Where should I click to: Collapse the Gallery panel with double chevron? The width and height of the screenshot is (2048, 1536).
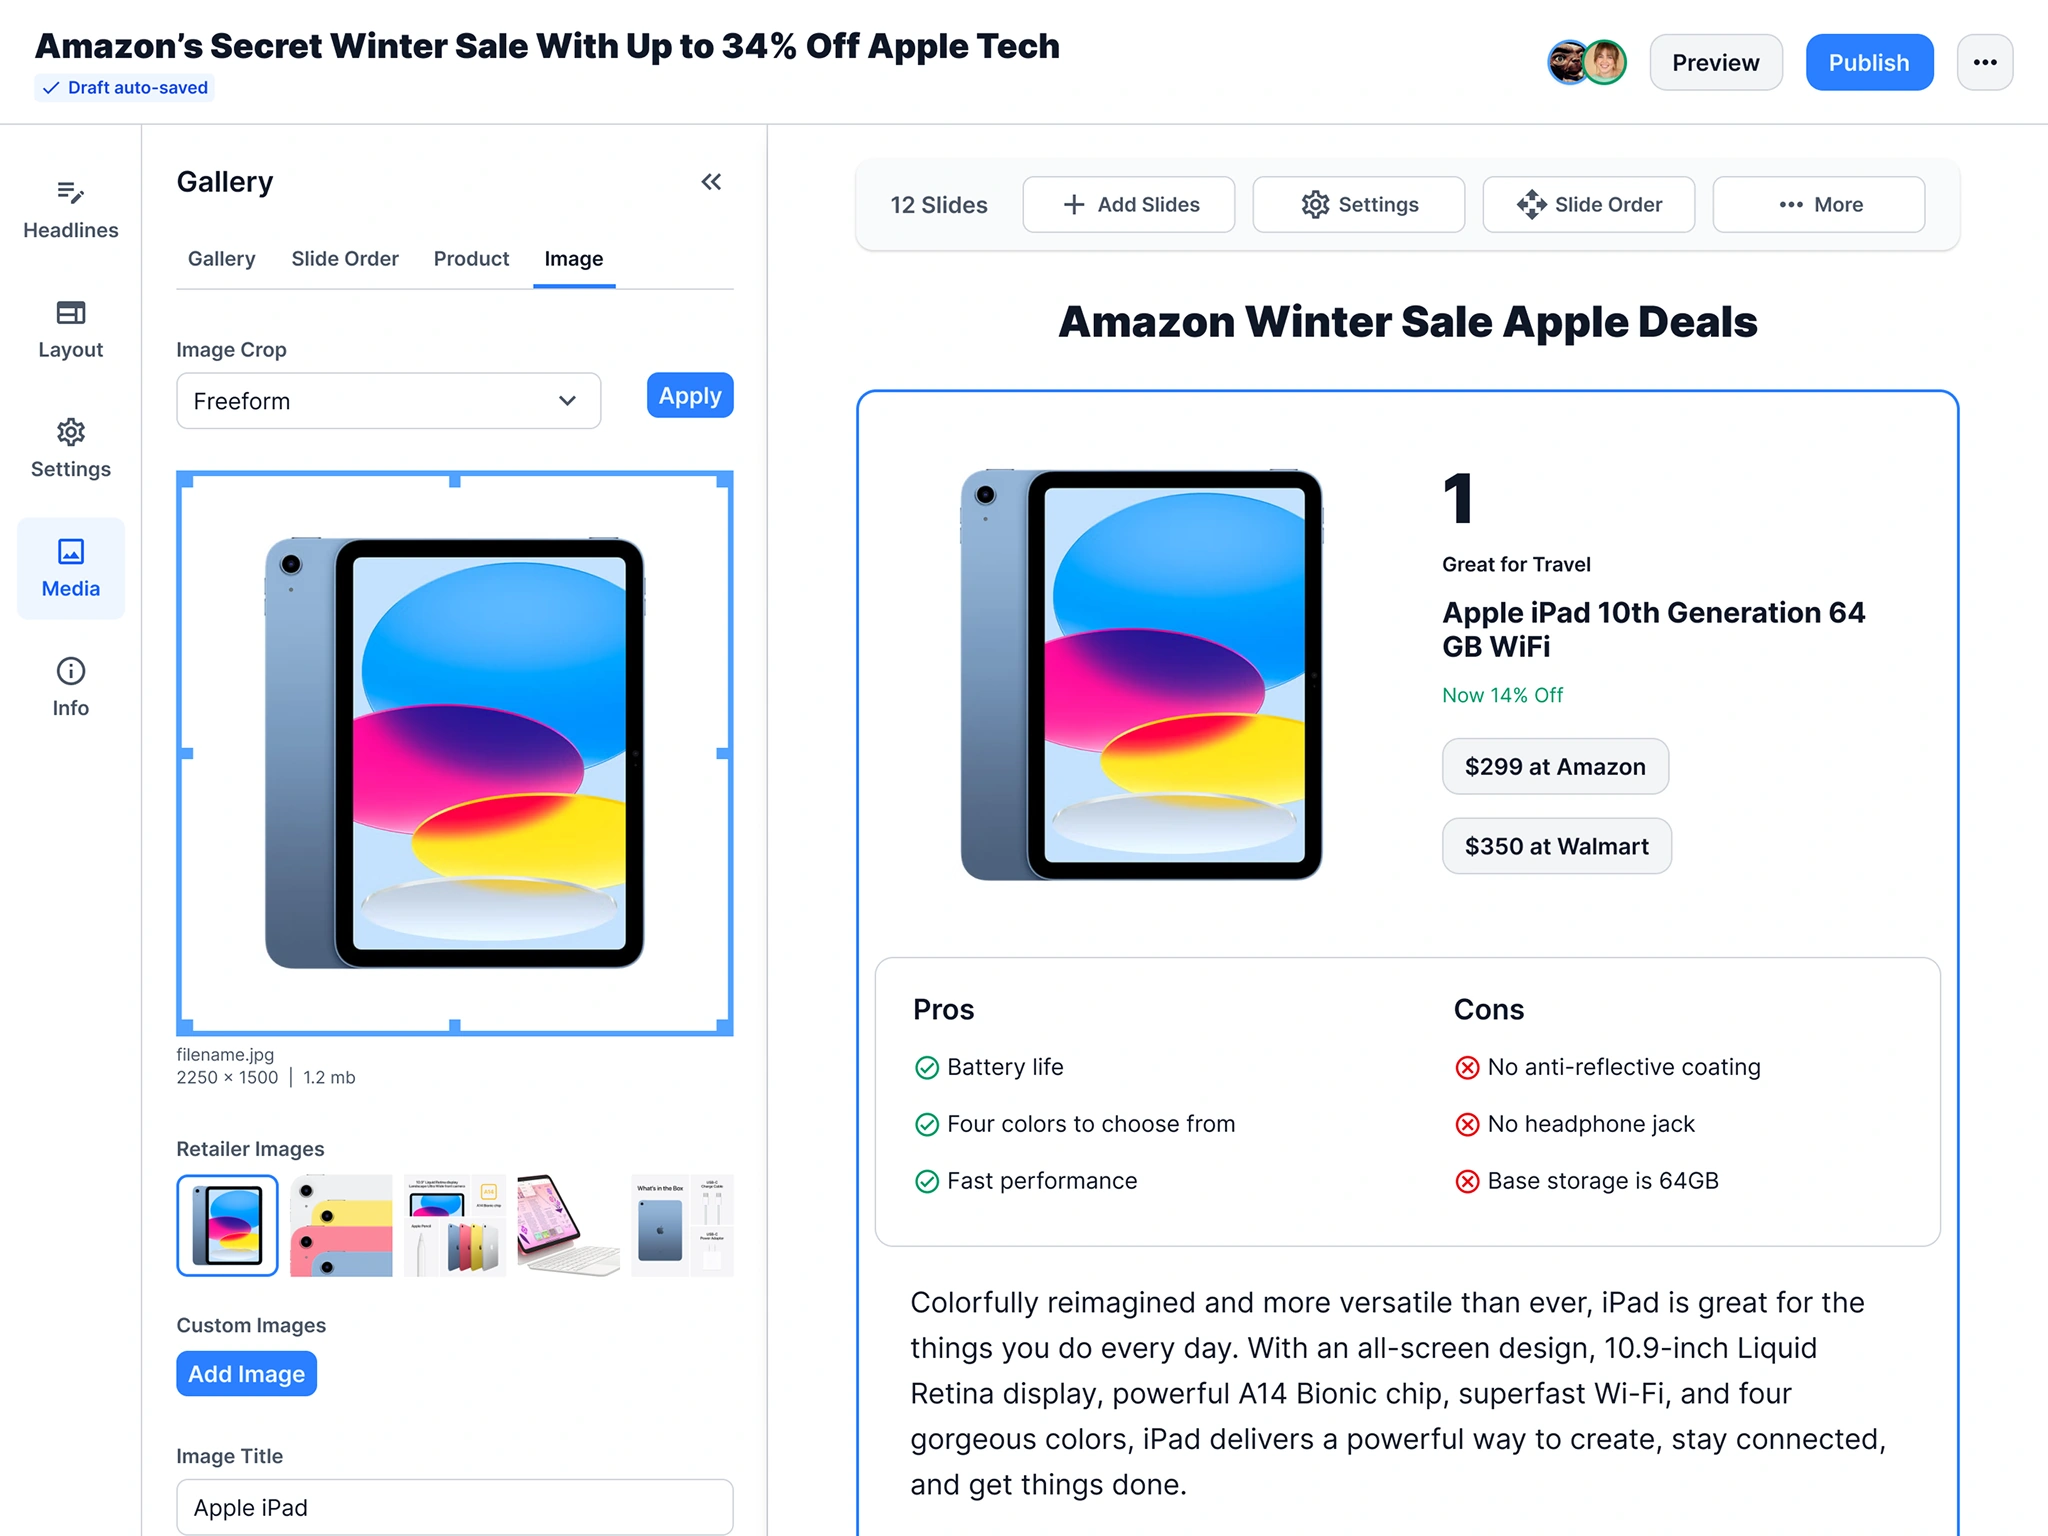tap(711, 182)
